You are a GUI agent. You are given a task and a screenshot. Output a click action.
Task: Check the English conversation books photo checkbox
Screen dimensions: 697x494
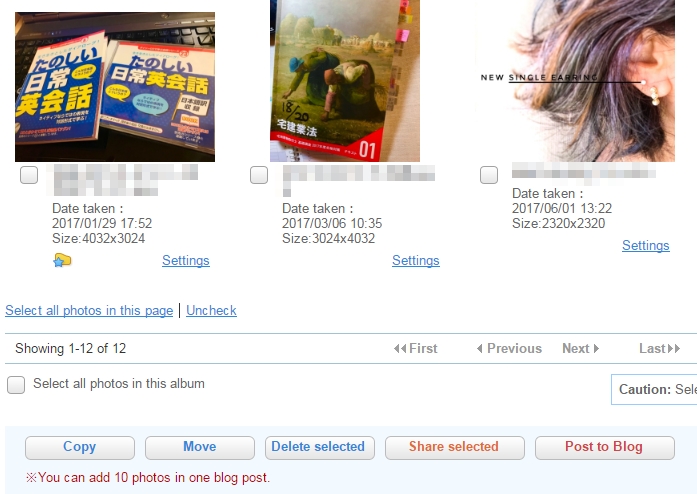tap(29, 175)
